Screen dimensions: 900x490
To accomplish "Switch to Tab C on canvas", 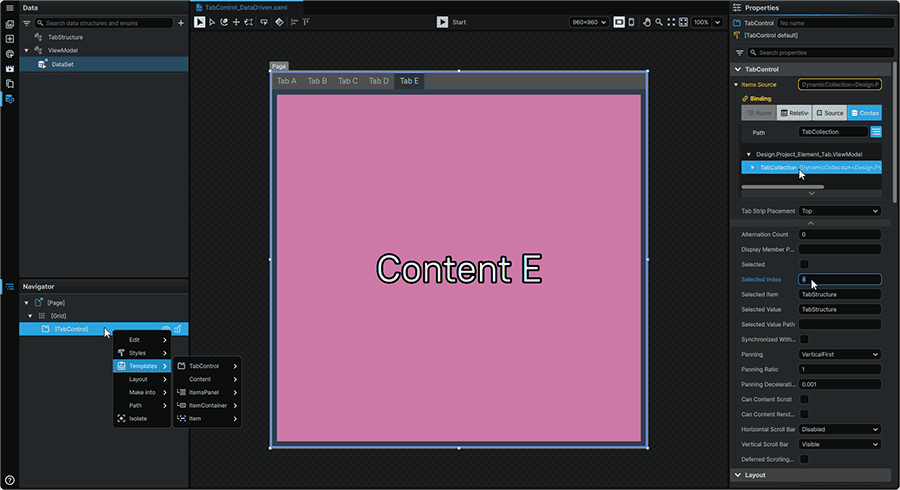I will 348,81.
